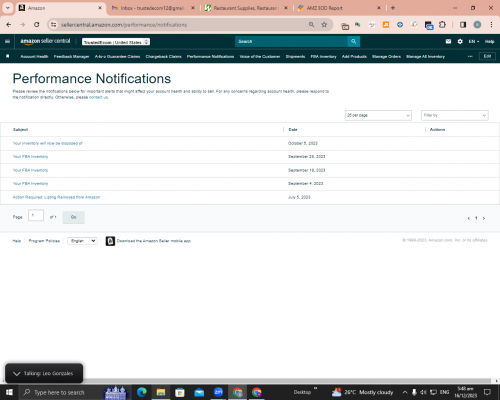The width and height of the screenshot is (500, 400).
Task: Open the Chrome three-dot menu
Action: (x=491, y=25)
